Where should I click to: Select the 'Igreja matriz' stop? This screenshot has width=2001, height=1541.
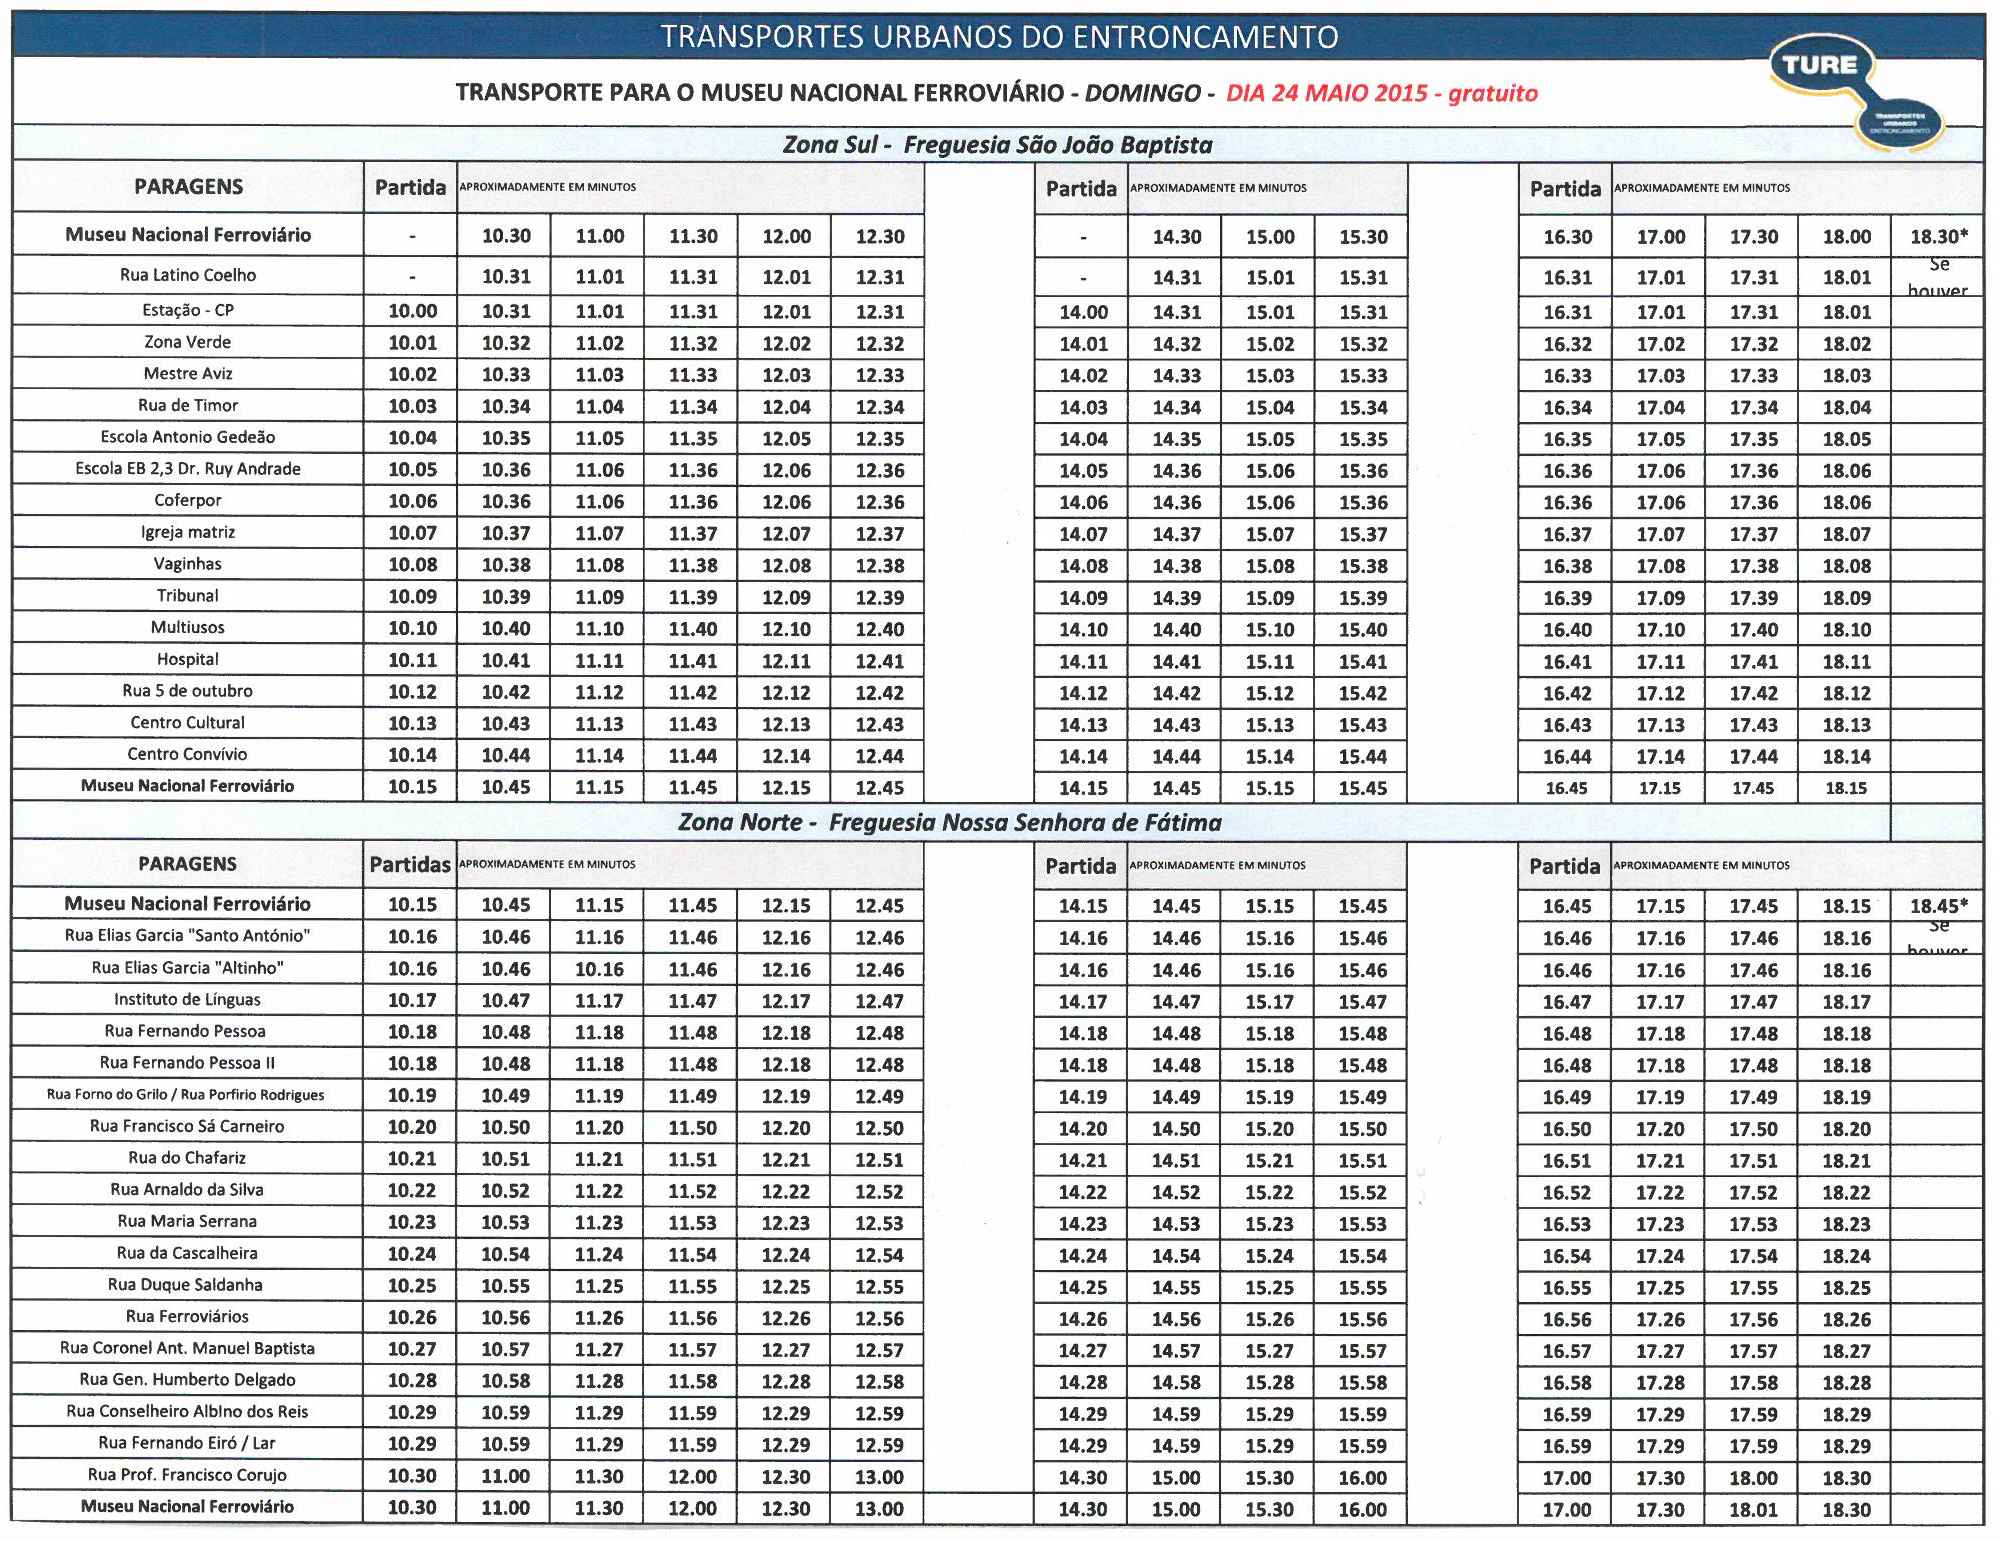[x=188, y=532]
